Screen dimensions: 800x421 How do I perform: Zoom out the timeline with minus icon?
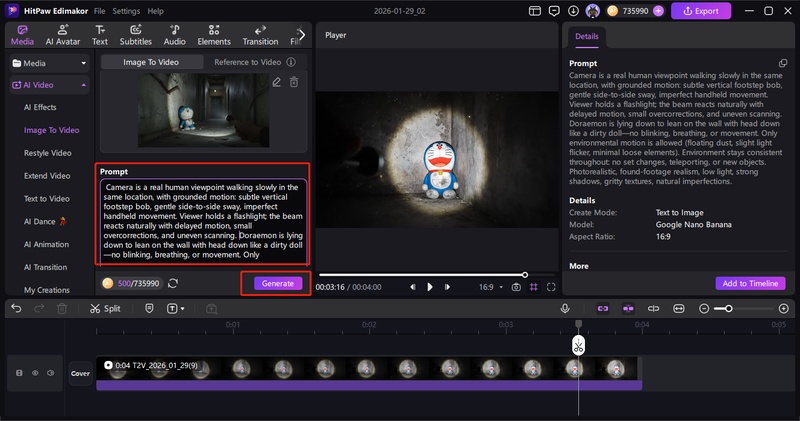(704, 308)
